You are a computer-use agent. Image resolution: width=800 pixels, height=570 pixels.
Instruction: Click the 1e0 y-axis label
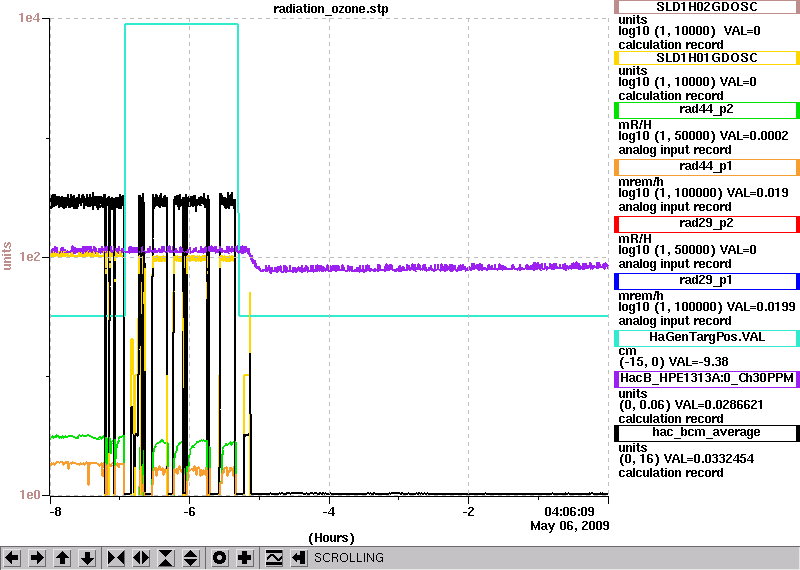(29, 494)
